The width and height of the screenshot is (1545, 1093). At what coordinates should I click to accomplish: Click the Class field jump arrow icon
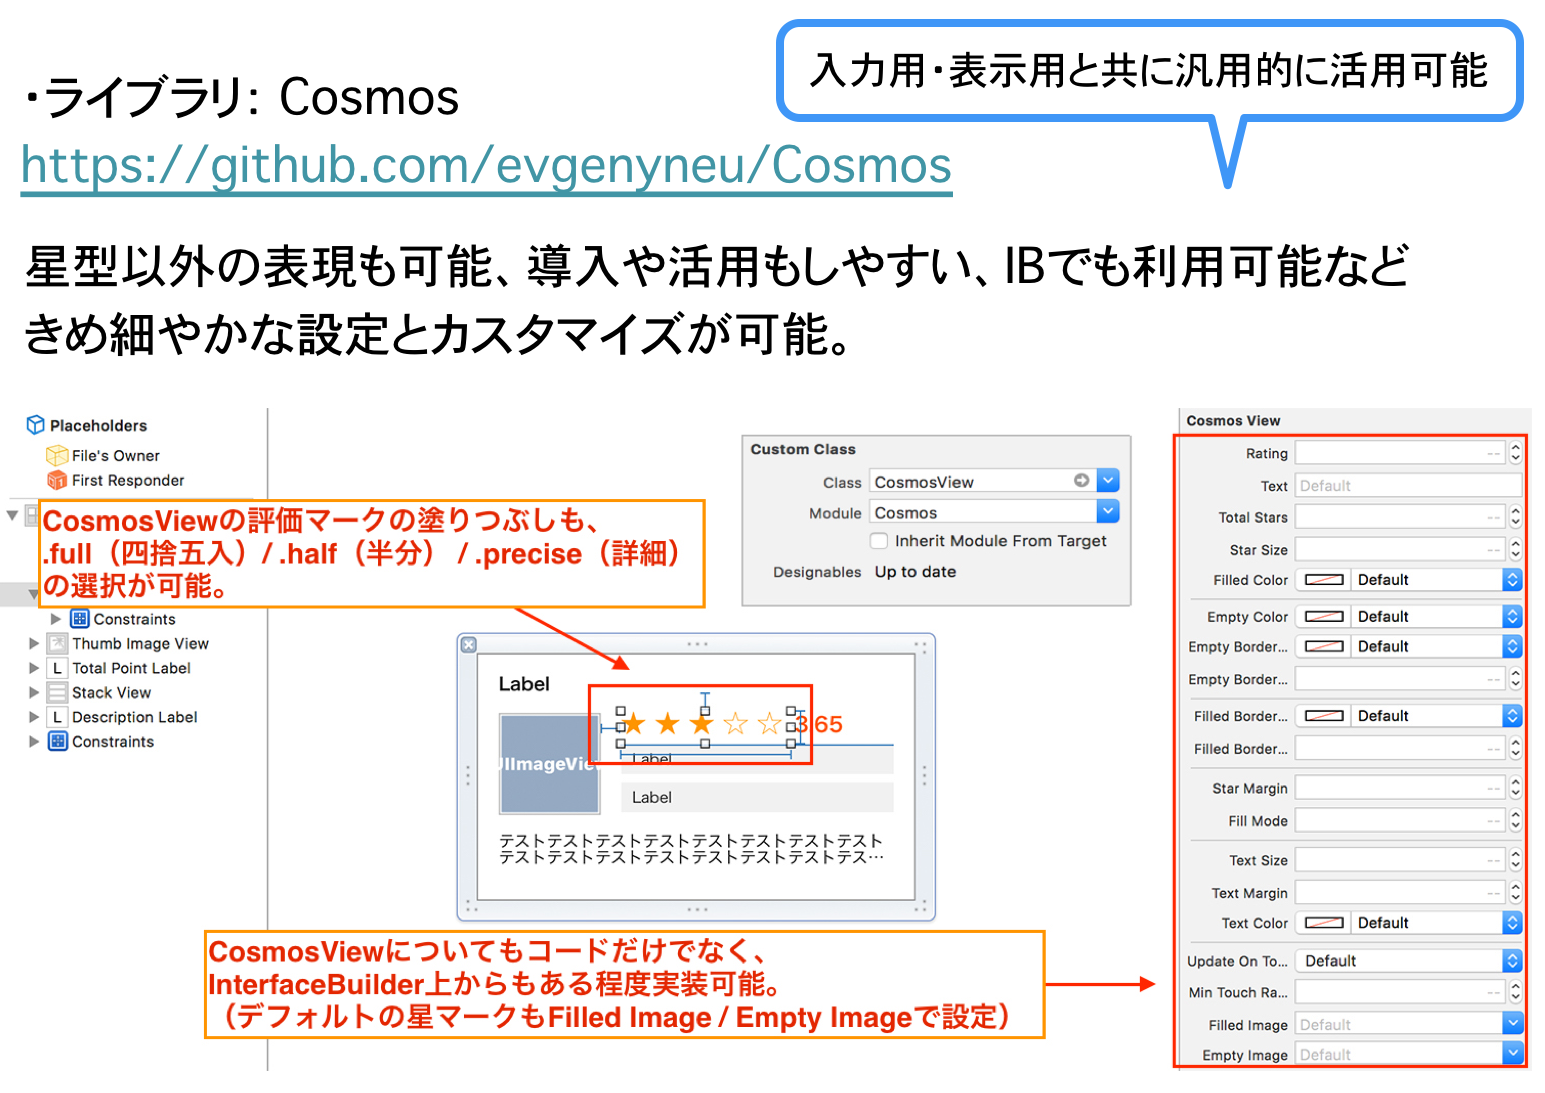pos(1081,481)
